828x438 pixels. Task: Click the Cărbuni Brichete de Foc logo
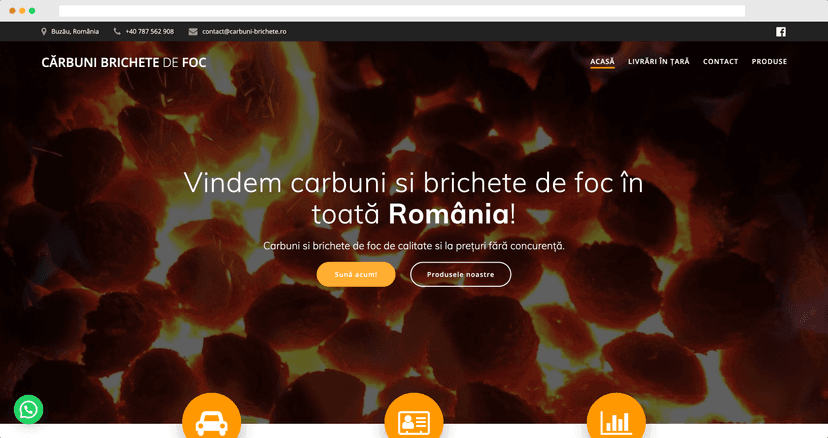pyautogui.click(x=124, y=62)
